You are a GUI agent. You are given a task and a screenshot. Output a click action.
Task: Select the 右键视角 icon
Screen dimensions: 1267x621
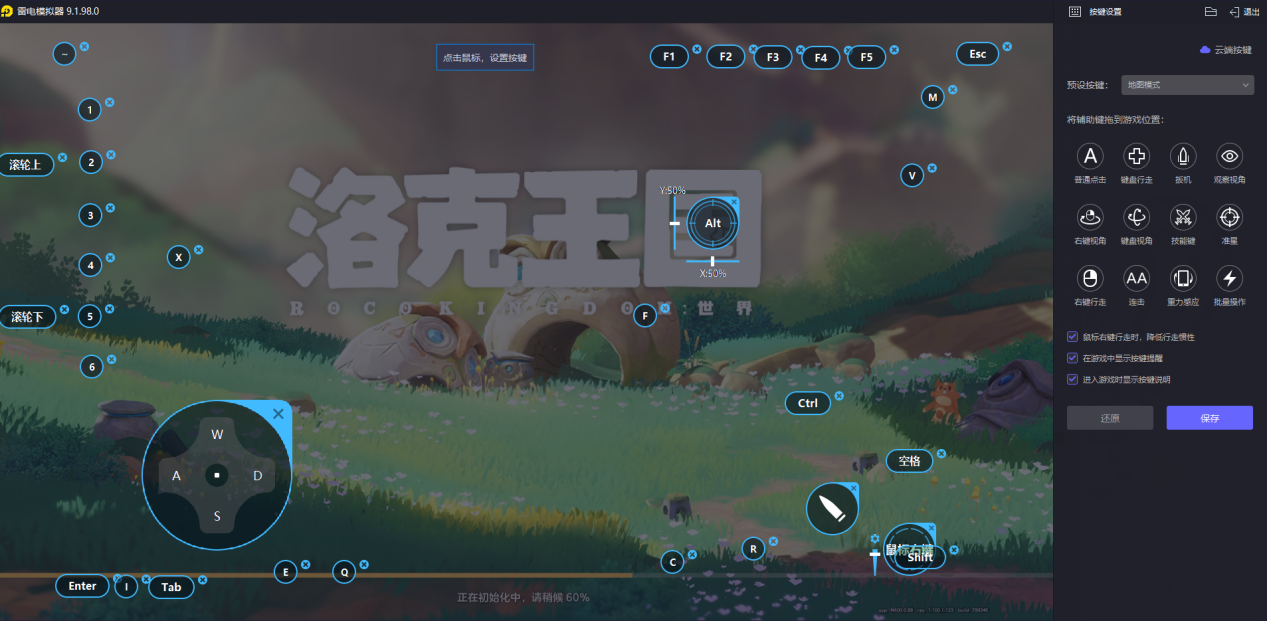click(1090, 217)
